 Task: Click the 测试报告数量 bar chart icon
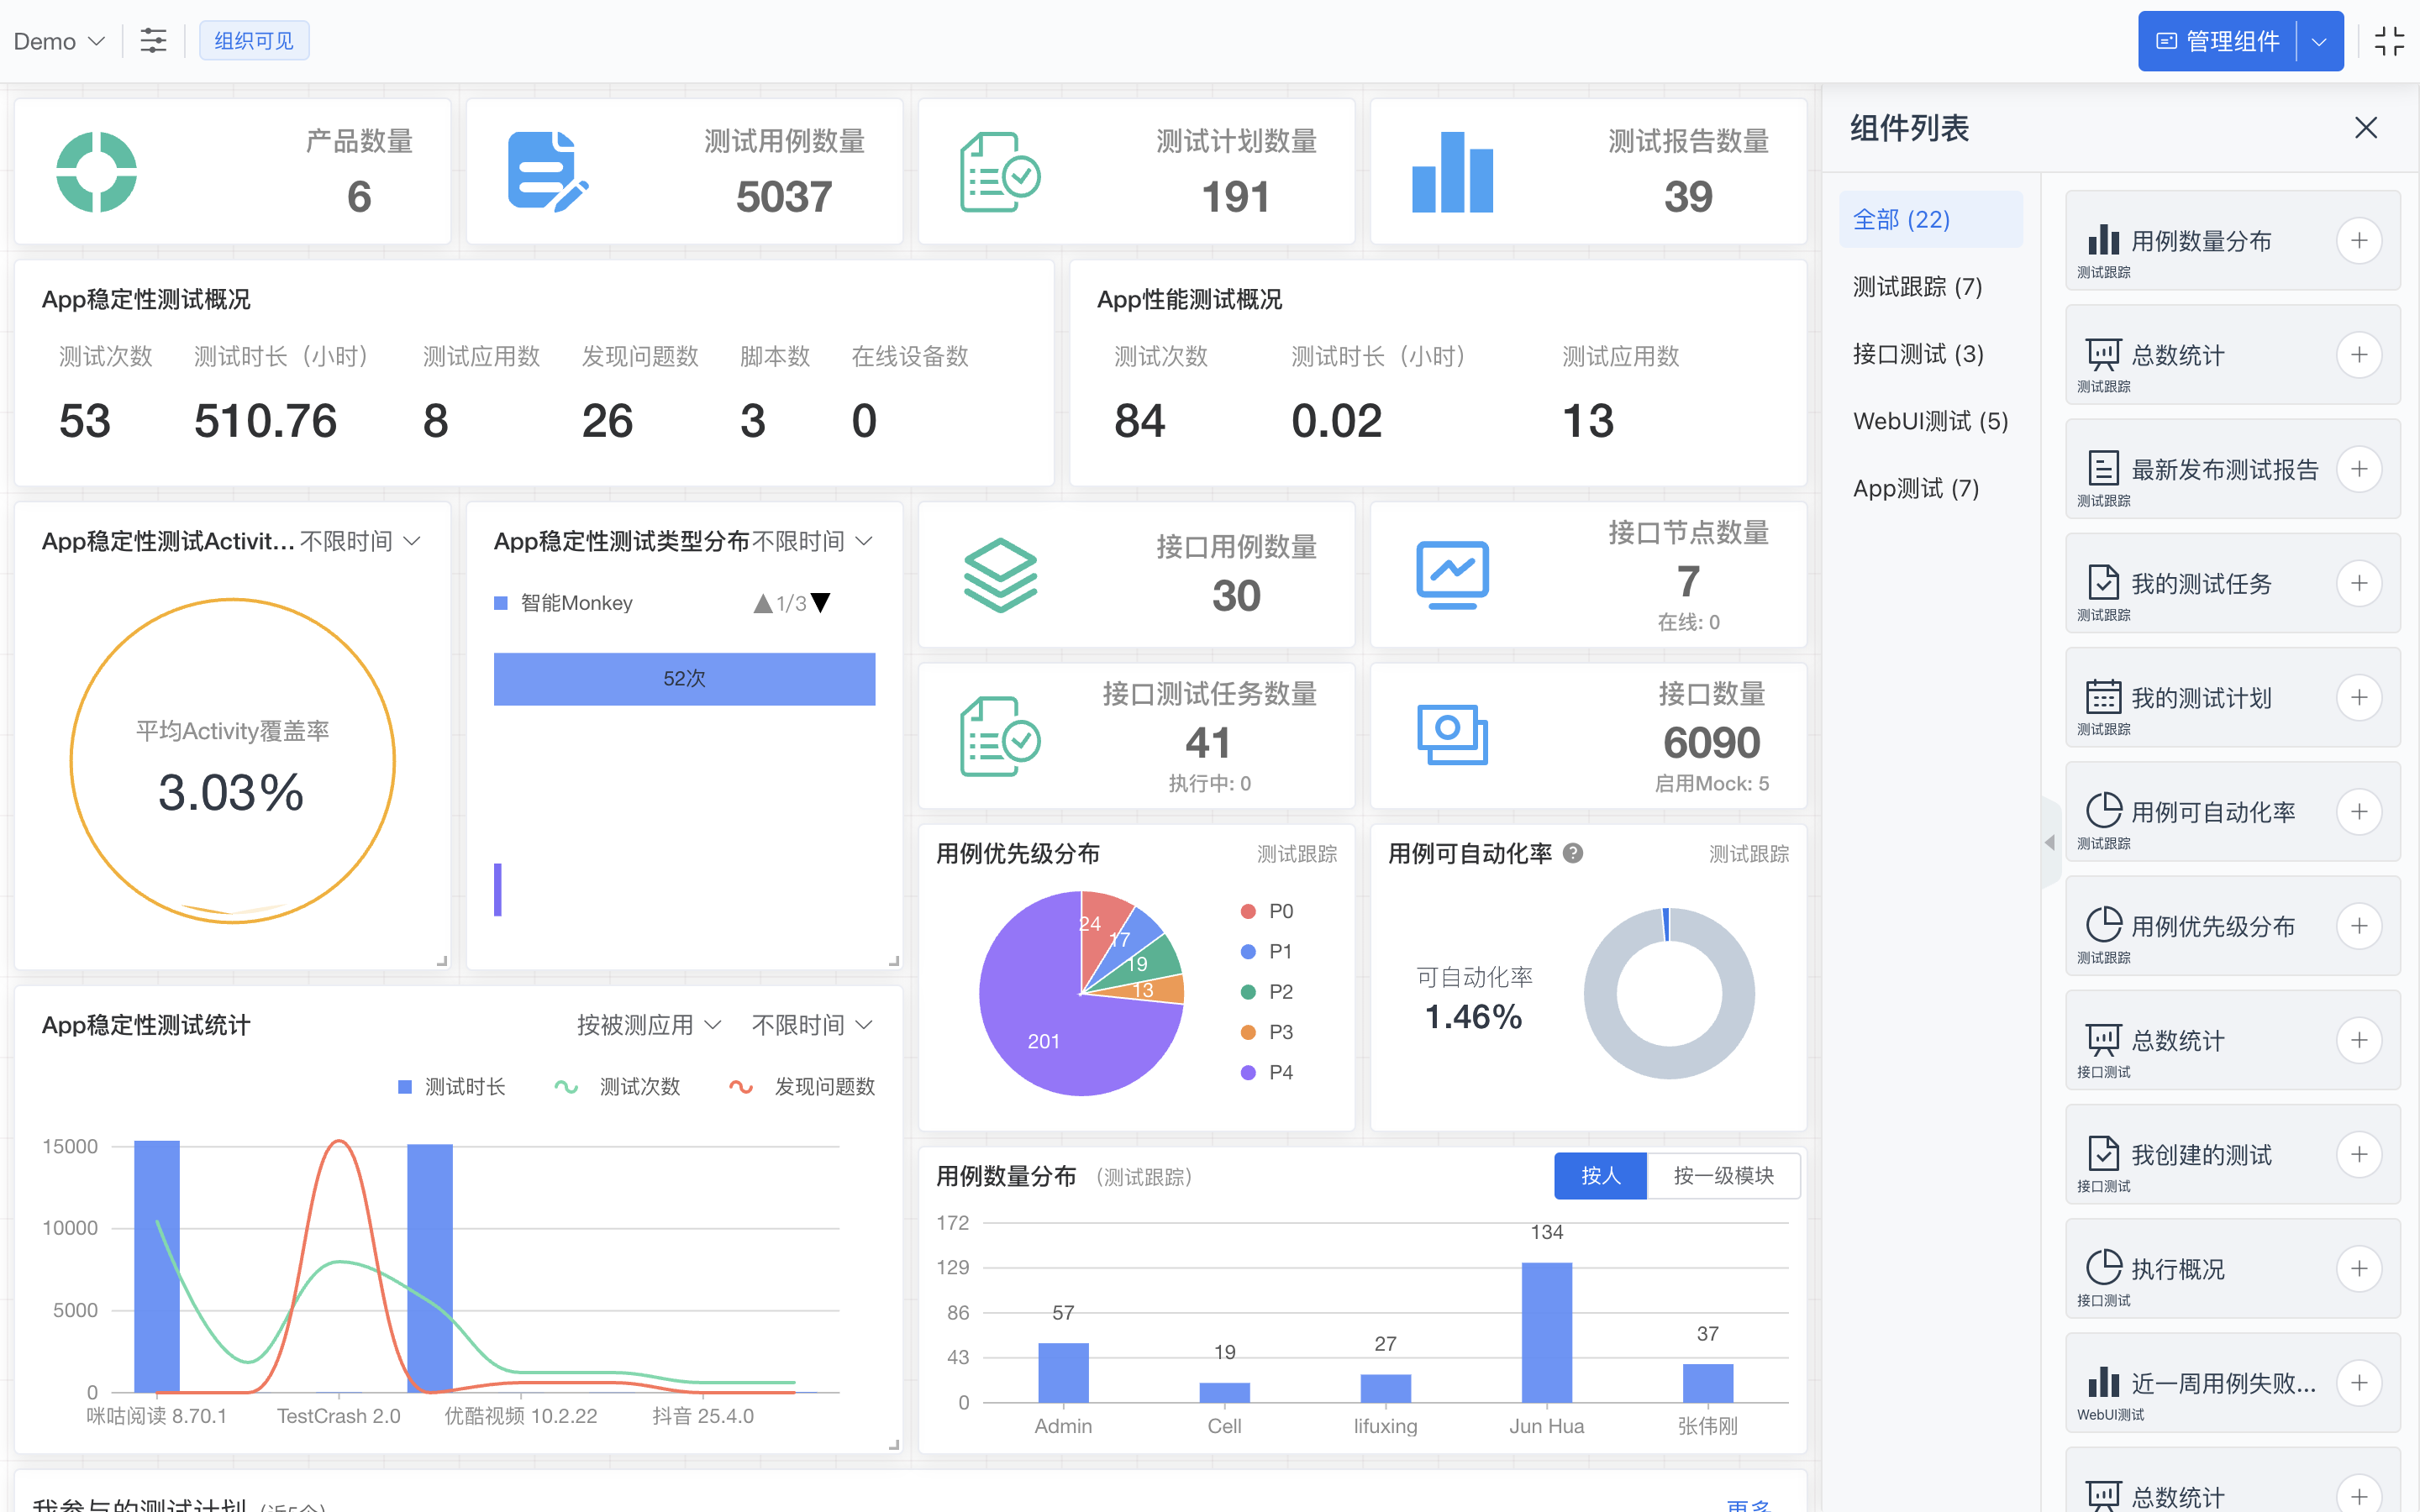click(x=1452, y=172)
